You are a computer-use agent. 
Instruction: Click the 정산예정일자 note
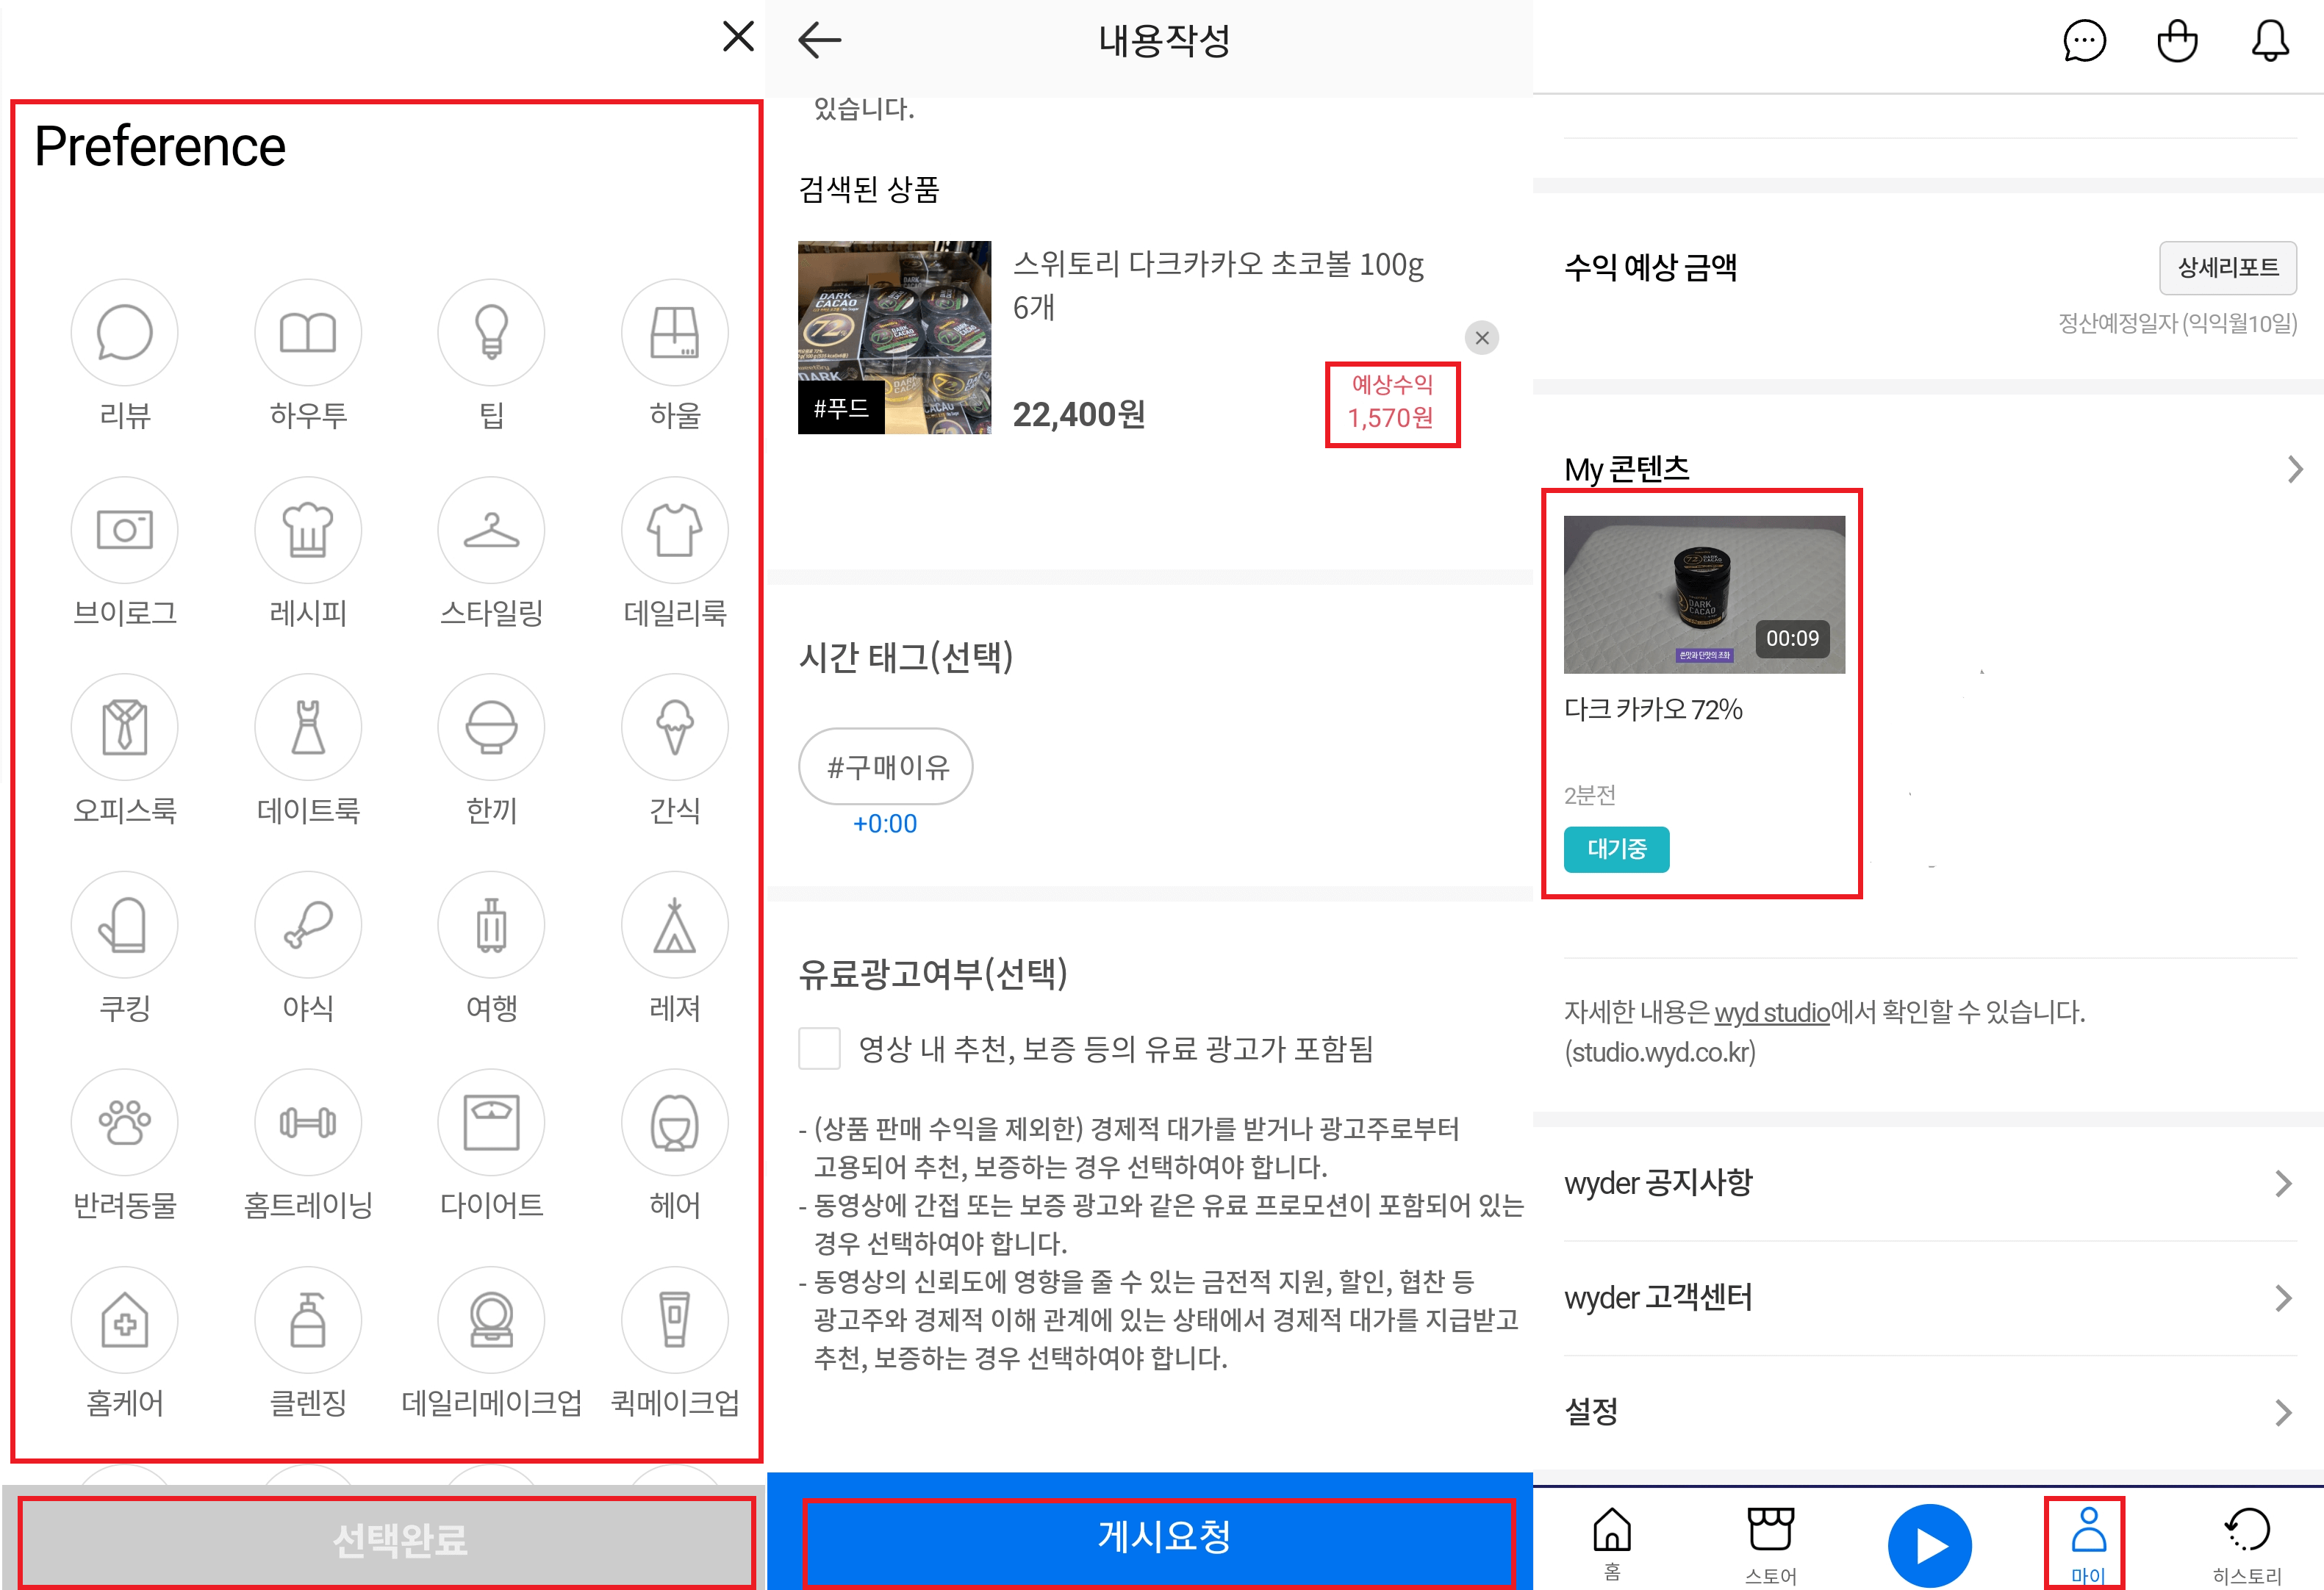point(2177,323)
